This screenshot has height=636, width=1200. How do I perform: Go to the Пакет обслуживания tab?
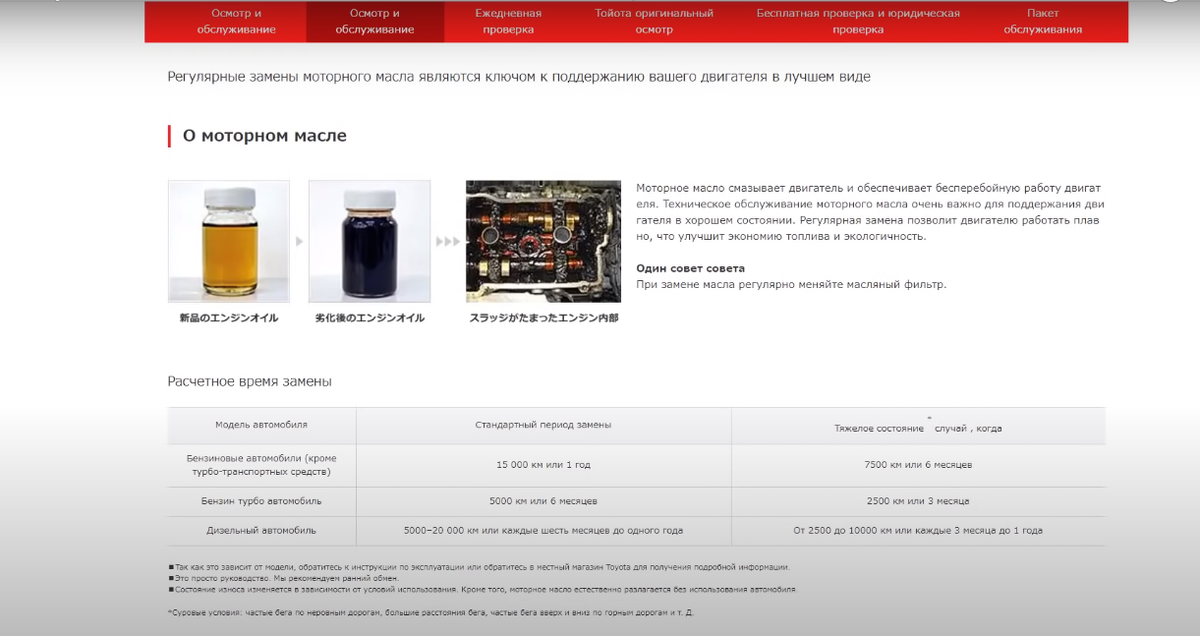coord(1043,21)
